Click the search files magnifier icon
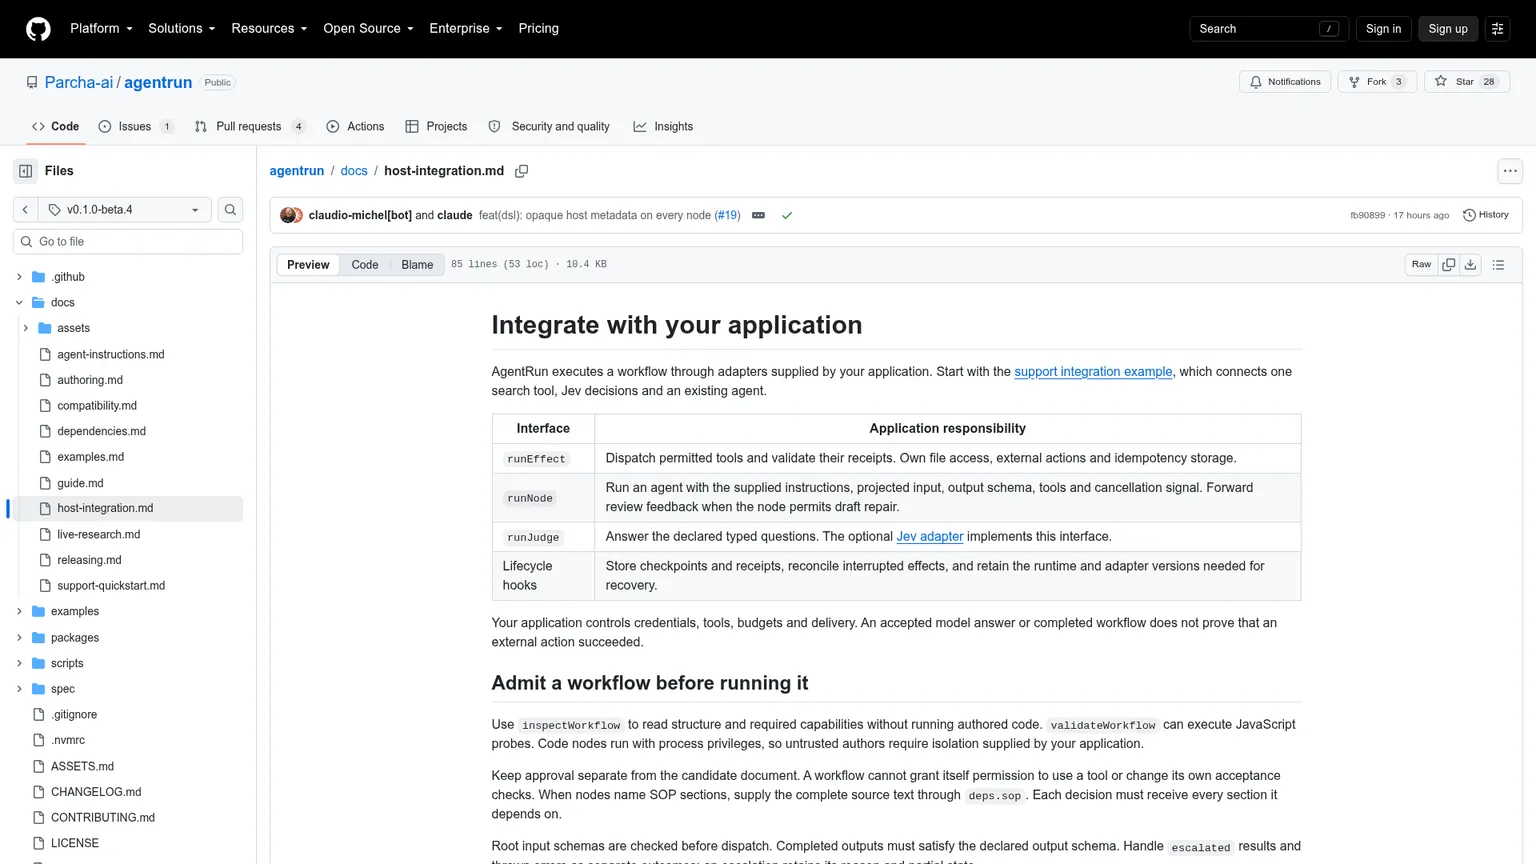Viewport: 1536px width, 864px height. pos(230,210)
